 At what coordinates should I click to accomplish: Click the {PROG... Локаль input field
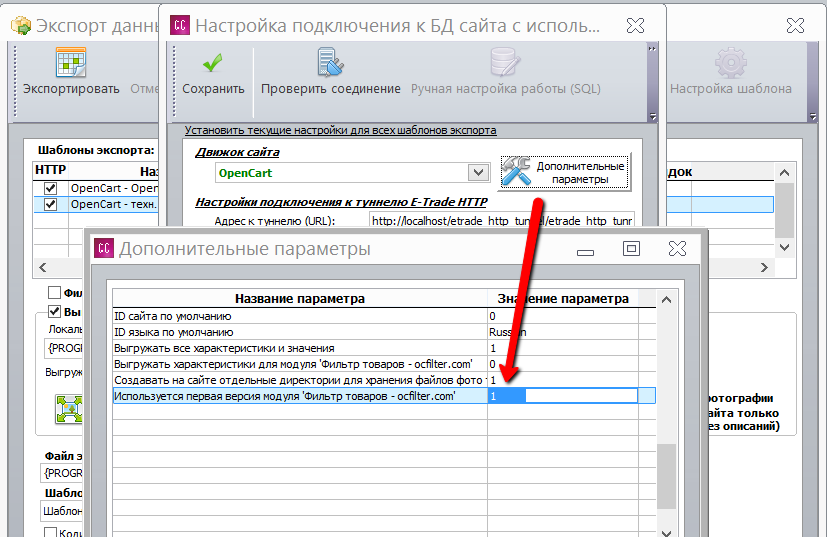click(64, 348)
